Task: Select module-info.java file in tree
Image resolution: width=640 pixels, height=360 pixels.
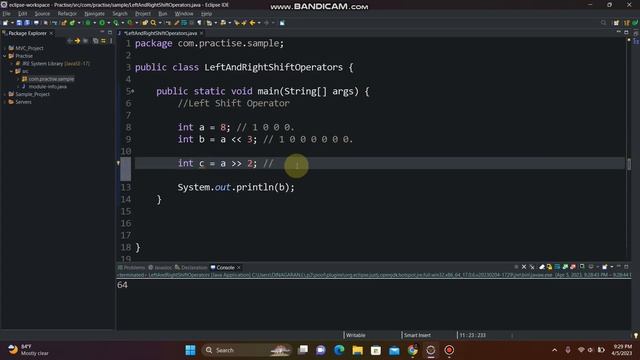Action: pos(47,87)
